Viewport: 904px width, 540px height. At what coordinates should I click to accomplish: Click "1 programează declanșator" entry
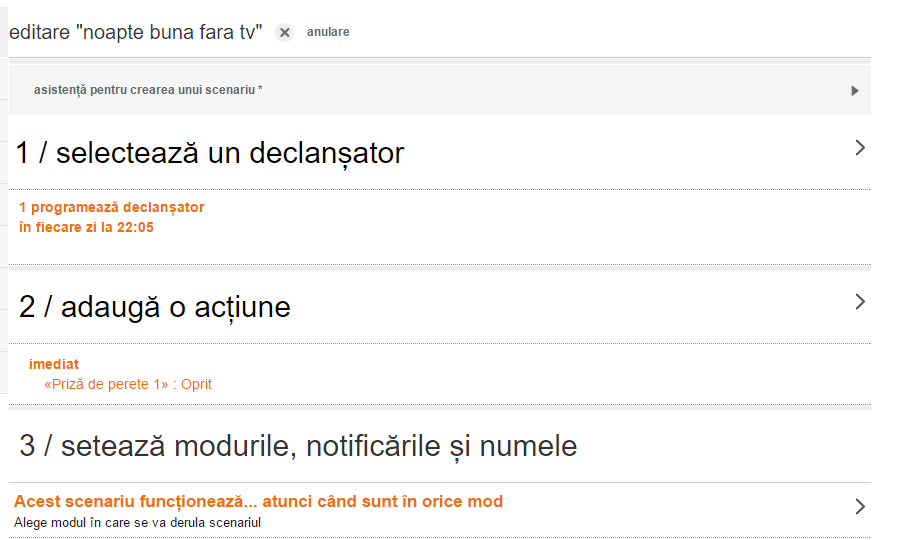(x=111, y=207)
